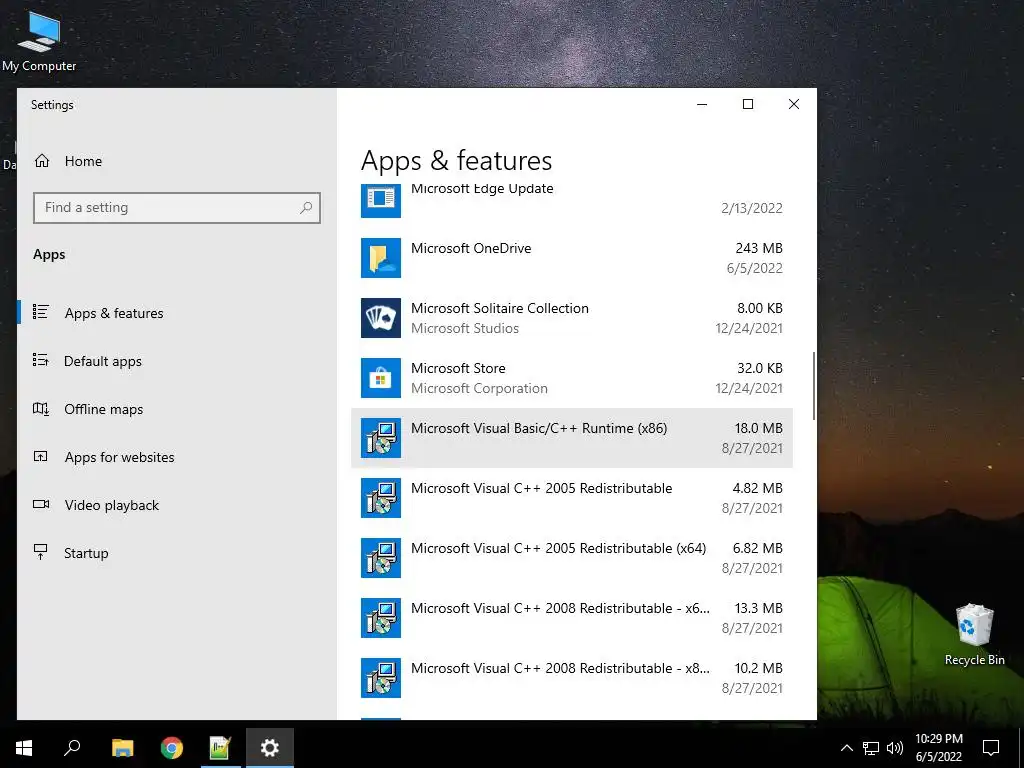Click the icon of the 13.3 MB Visual C++ 2008 entry
The width and height of the screenshot is (1024, 768).
click(x=381, y=618)
